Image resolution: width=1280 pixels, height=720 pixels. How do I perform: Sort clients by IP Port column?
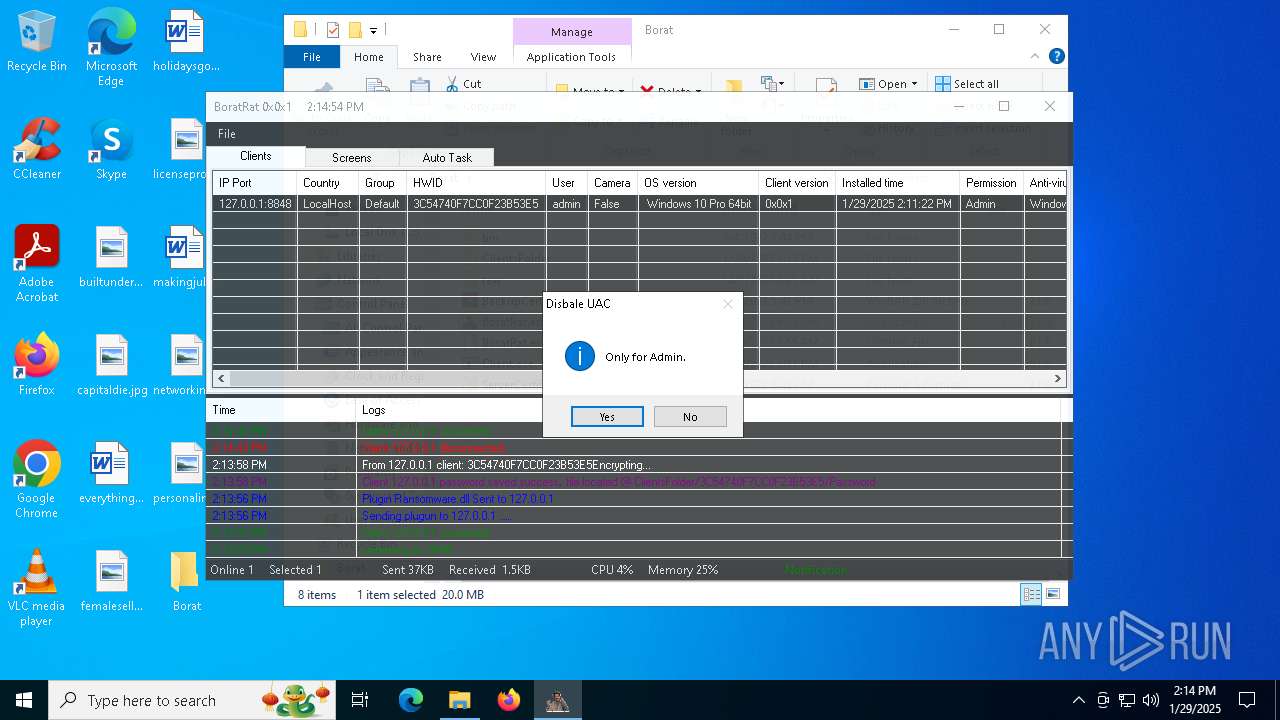click(x=254, y=183)
